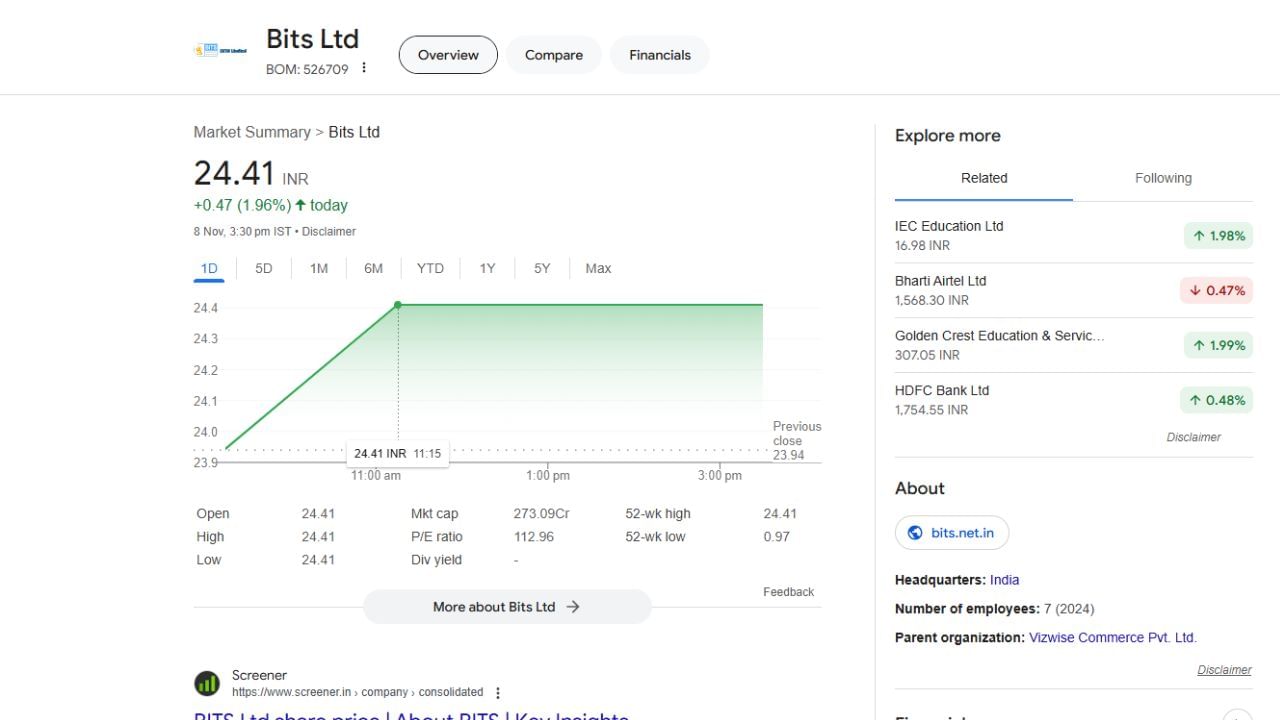Switch to the Overview tab

tap(448, 55)
